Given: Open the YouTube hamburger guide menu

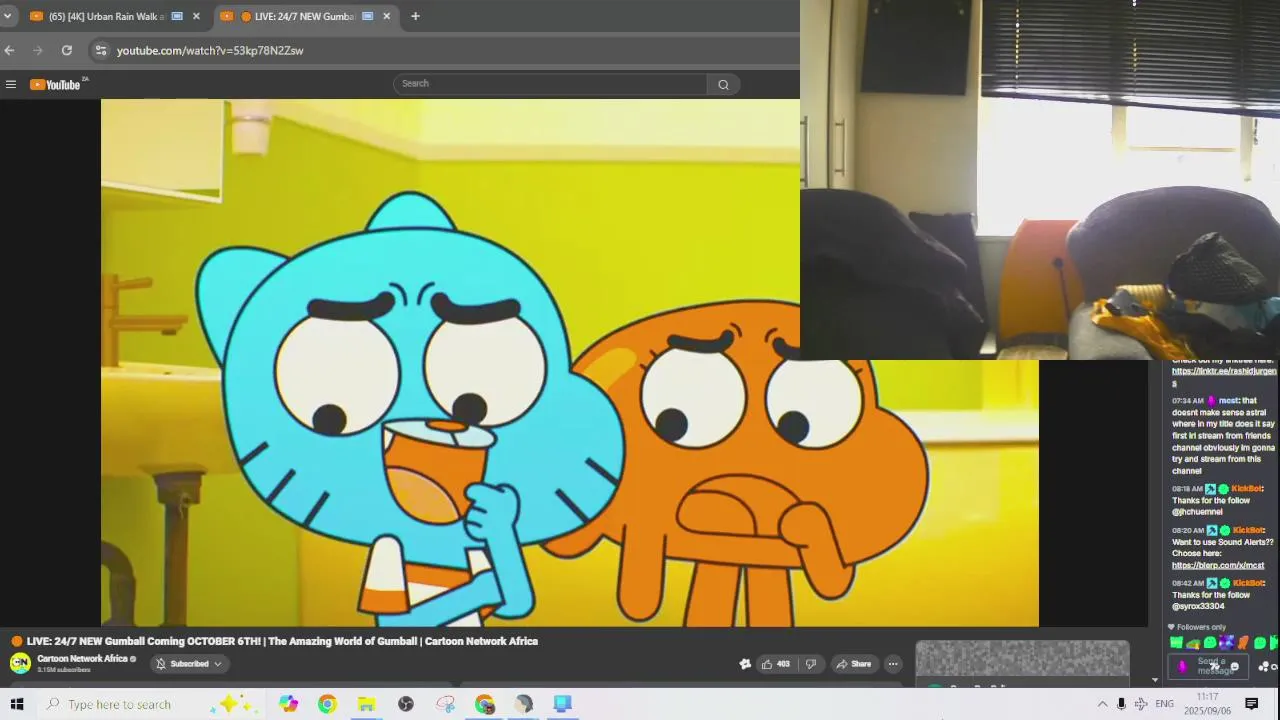Looking at the screenshot, I should (x=11, y=84).
